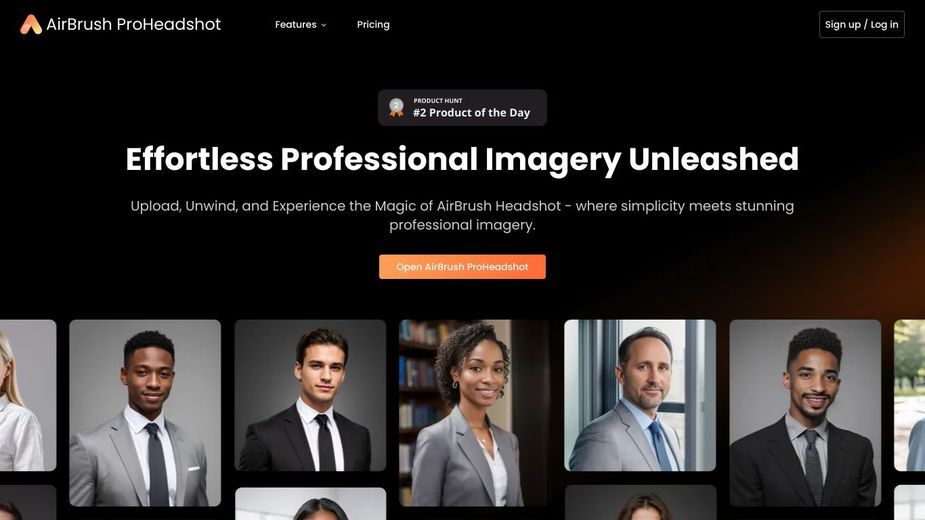Select headshot of bearded man in dark suit

pyautogui.click(x=805, y=413)
